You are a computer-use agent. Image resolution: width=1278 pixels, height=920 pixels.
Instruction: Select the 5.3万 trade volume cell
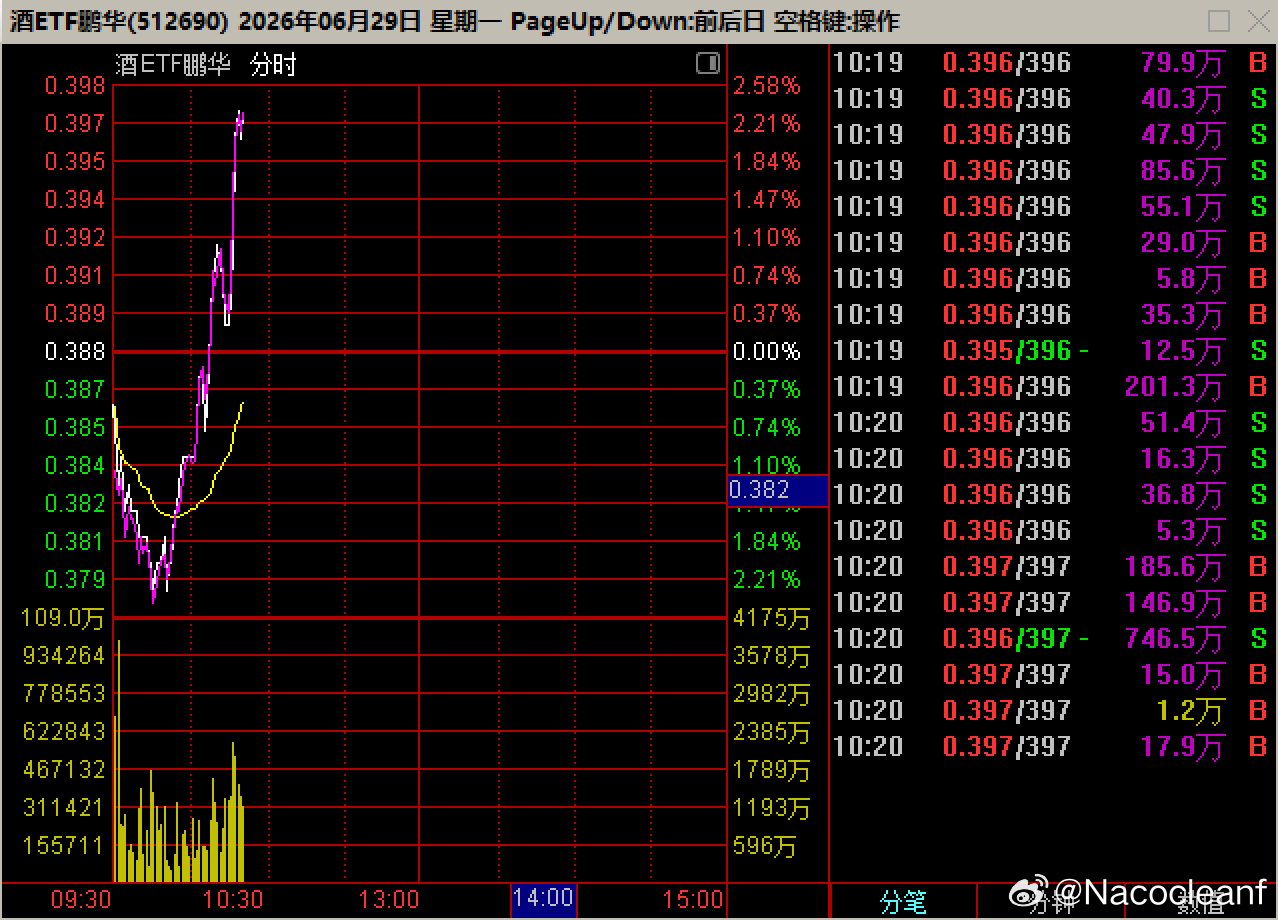1190,531
